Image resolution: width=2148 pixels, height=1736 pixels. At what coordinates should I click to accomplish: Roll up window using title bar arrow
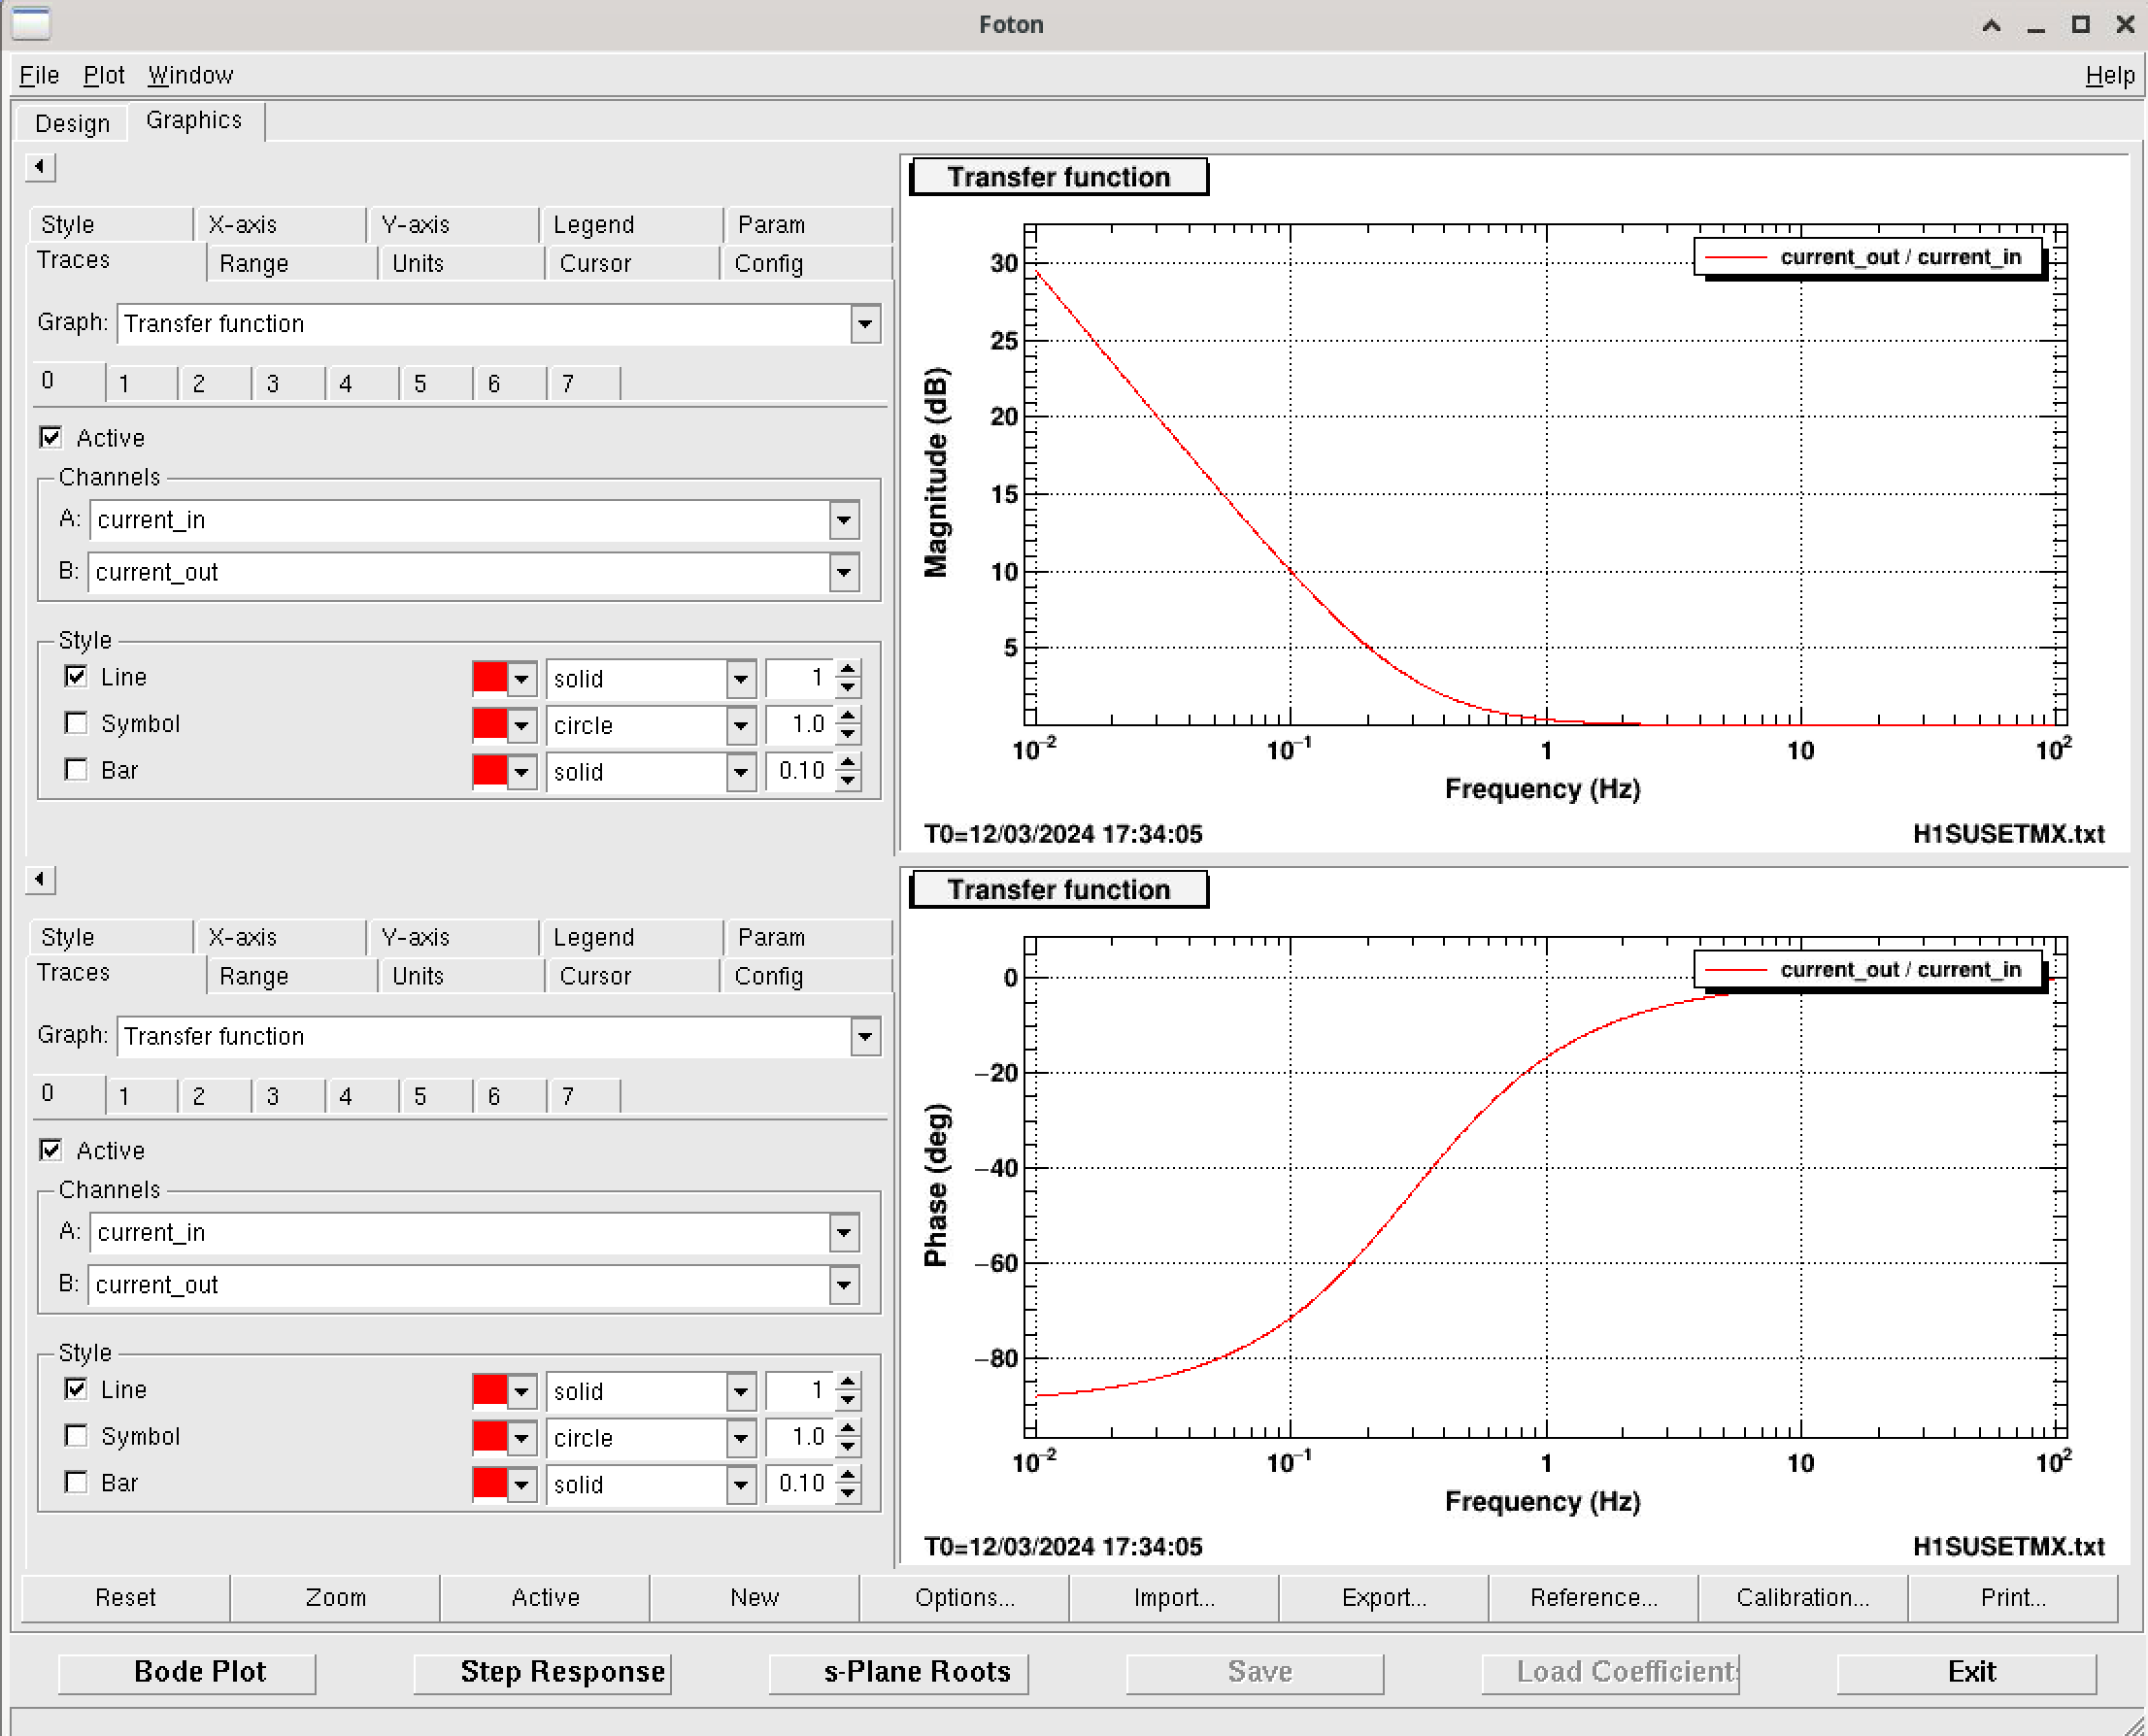pyautogui.click(x=1991, y=25)
